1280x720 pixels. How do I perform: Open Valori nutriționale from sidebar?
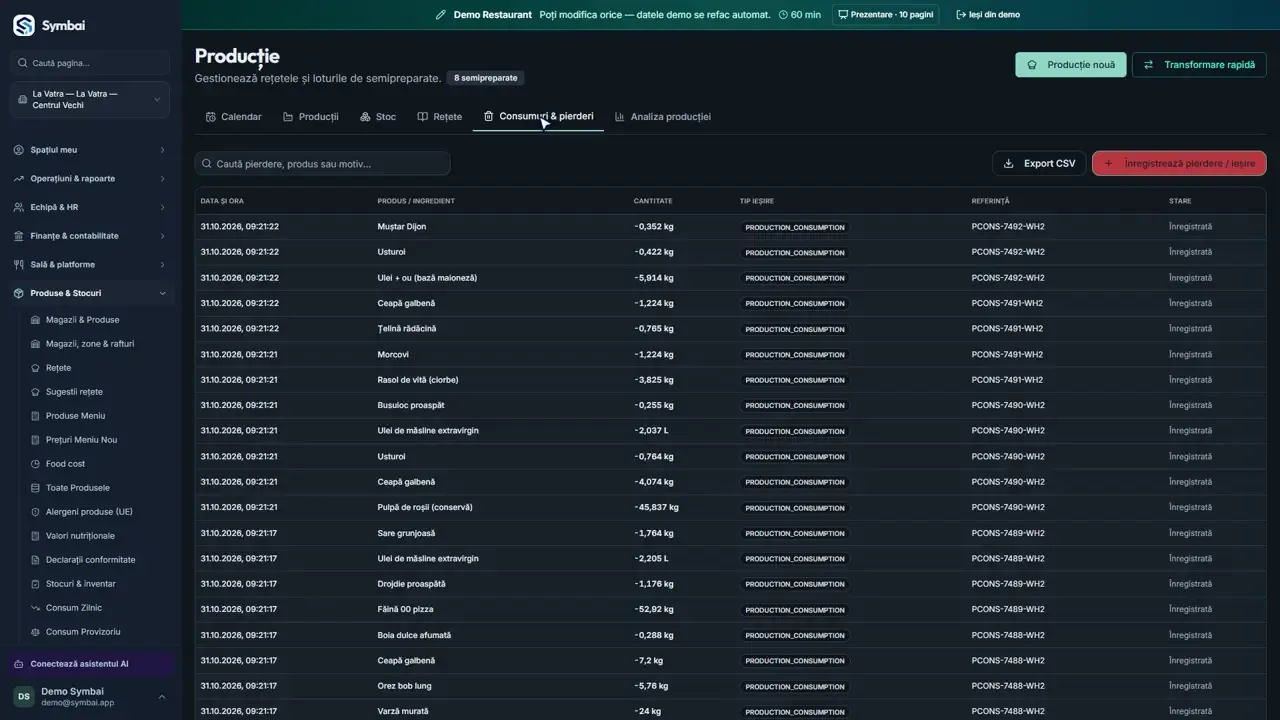pyautogui.click(x=80, y=536)
